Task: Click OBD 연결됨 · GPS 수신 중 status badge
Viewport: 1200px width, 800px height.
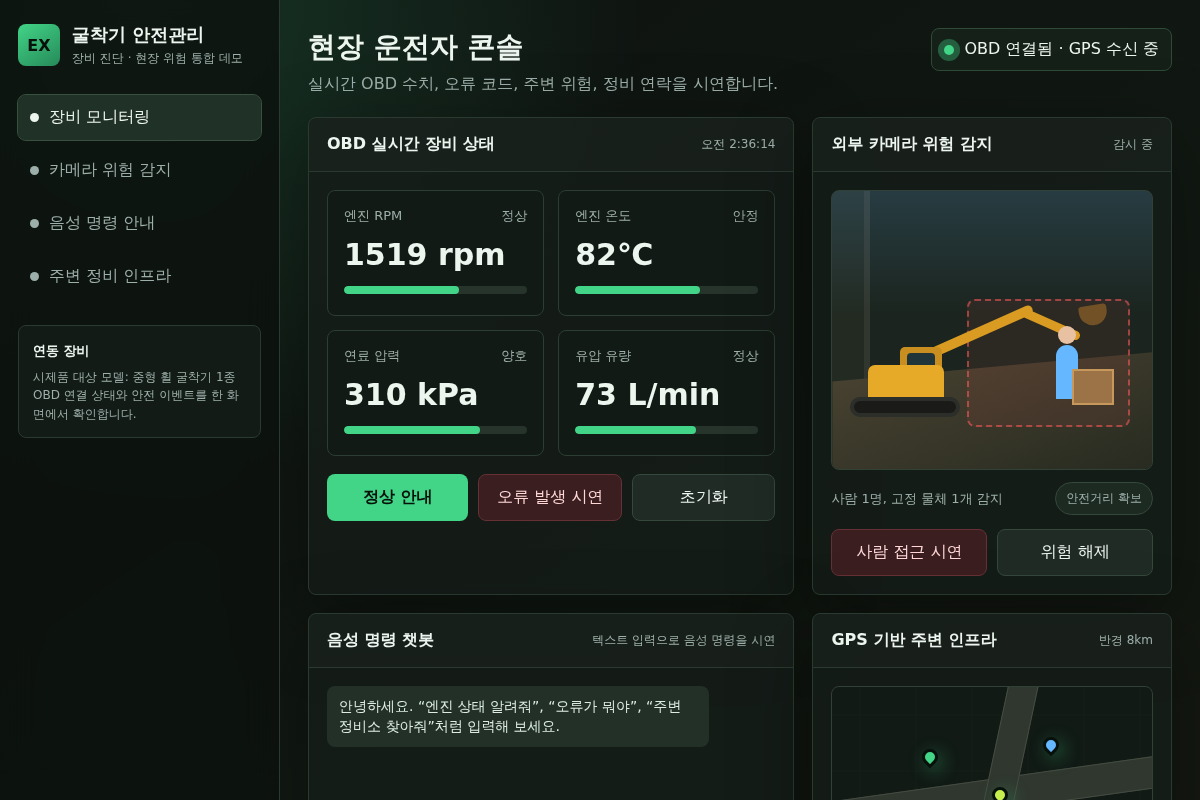Action: pyautogui.click(x=1051, y=49)
